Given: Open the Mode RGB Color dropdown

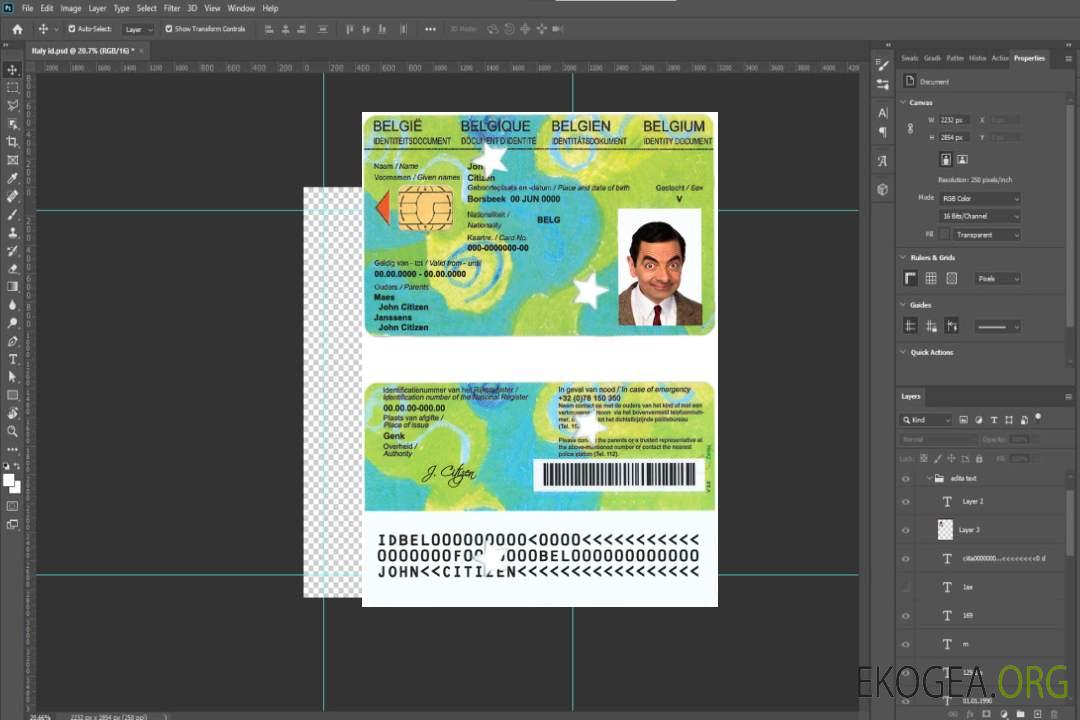Looking at the screenshot, I should pyautogui.click(x=979, y=198).
